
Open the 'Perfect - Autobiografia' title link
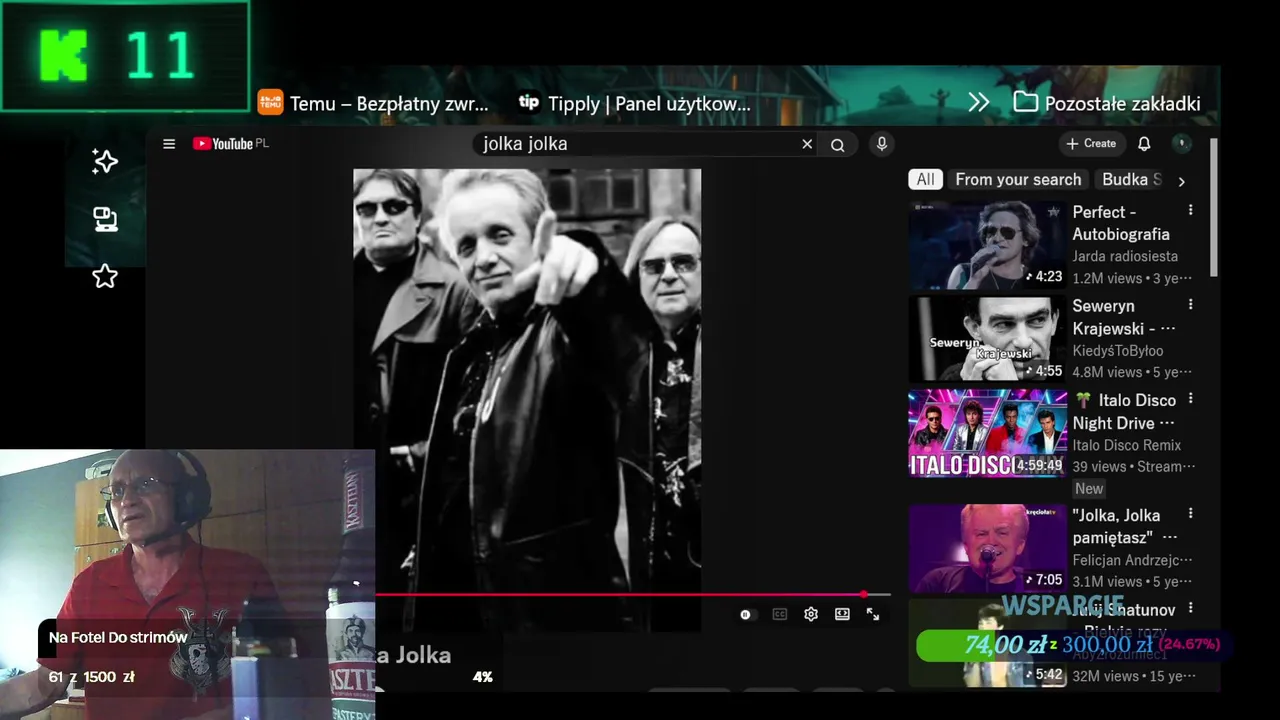[x=1121, y=223]
